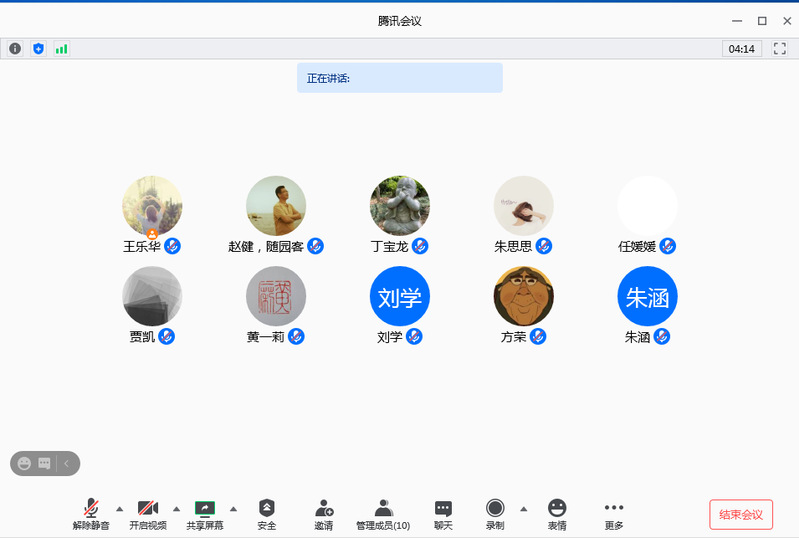
Task: Open the meeting info icon
Action: click(x=15, y=48)
